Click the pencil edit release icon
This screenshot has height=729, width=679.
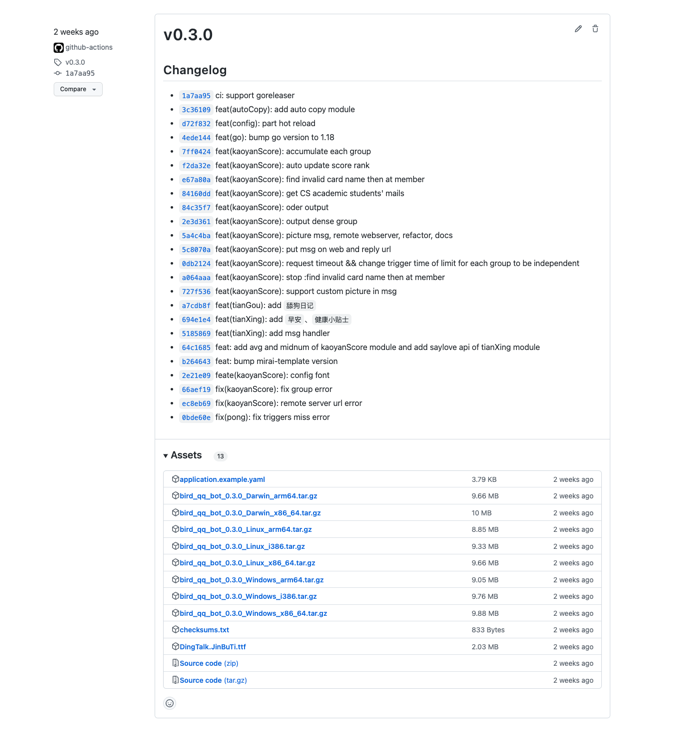click(x=578, y=29)
